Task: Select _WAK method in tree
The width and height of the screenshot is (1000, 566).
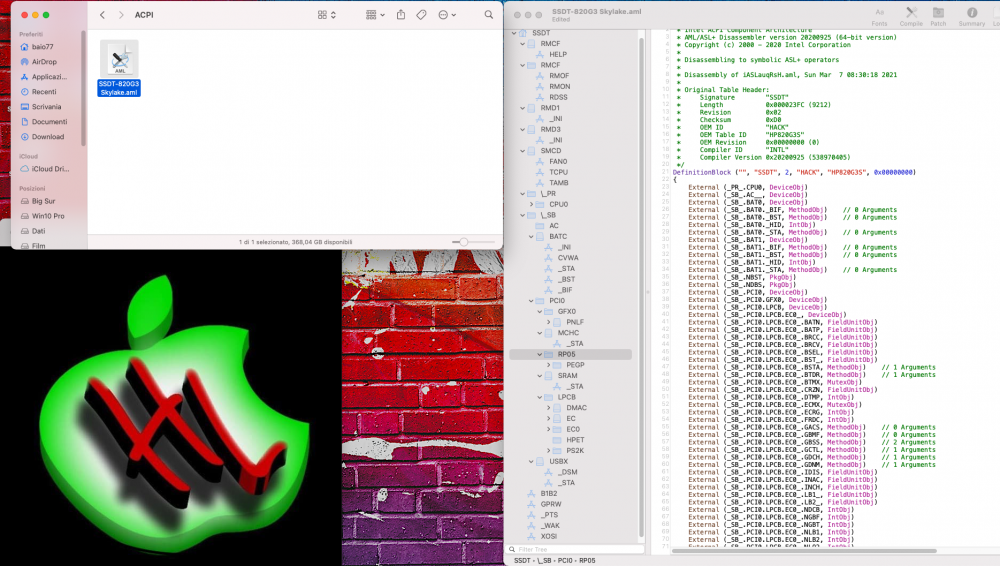Action: point(550,526)
